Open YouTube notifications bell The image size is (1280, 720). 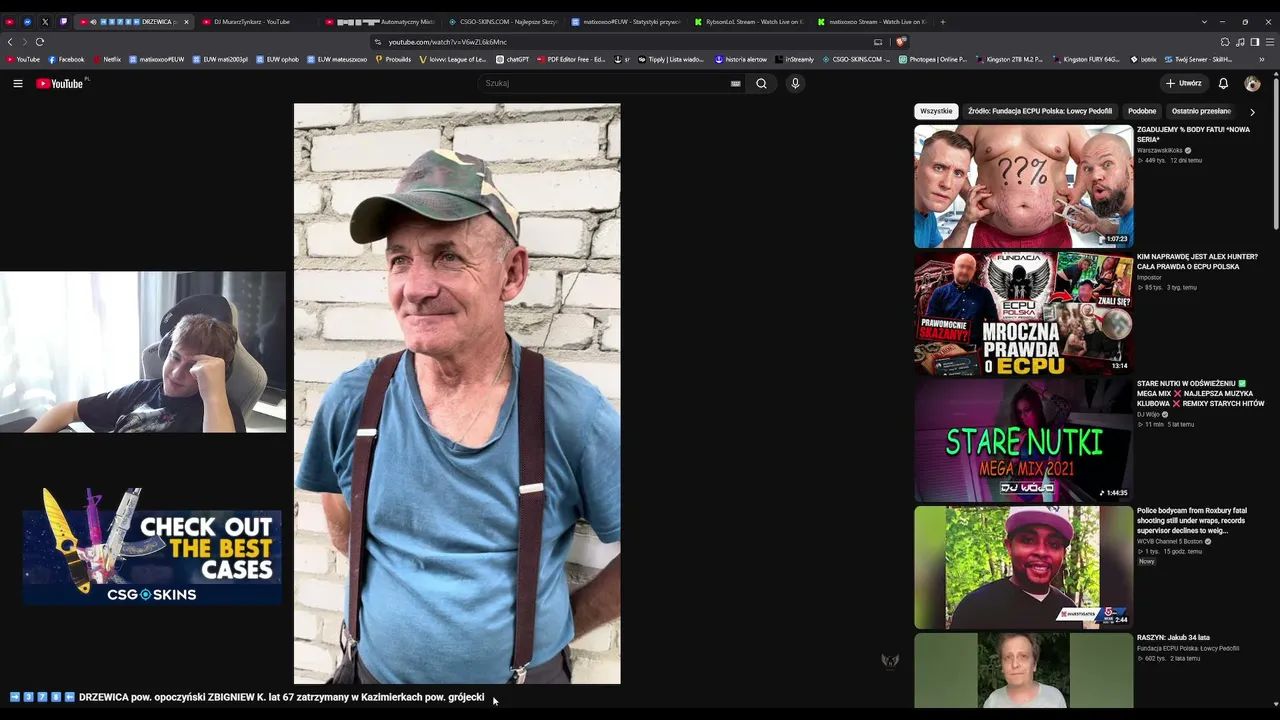1223,83
